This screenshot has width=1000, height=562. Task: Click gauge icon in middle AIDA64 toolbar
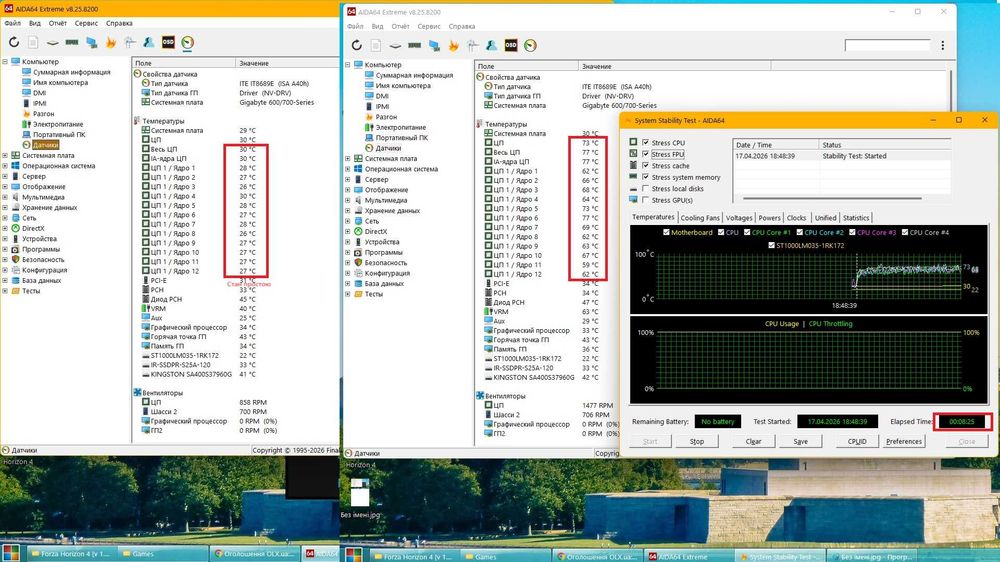pos(530,45)
